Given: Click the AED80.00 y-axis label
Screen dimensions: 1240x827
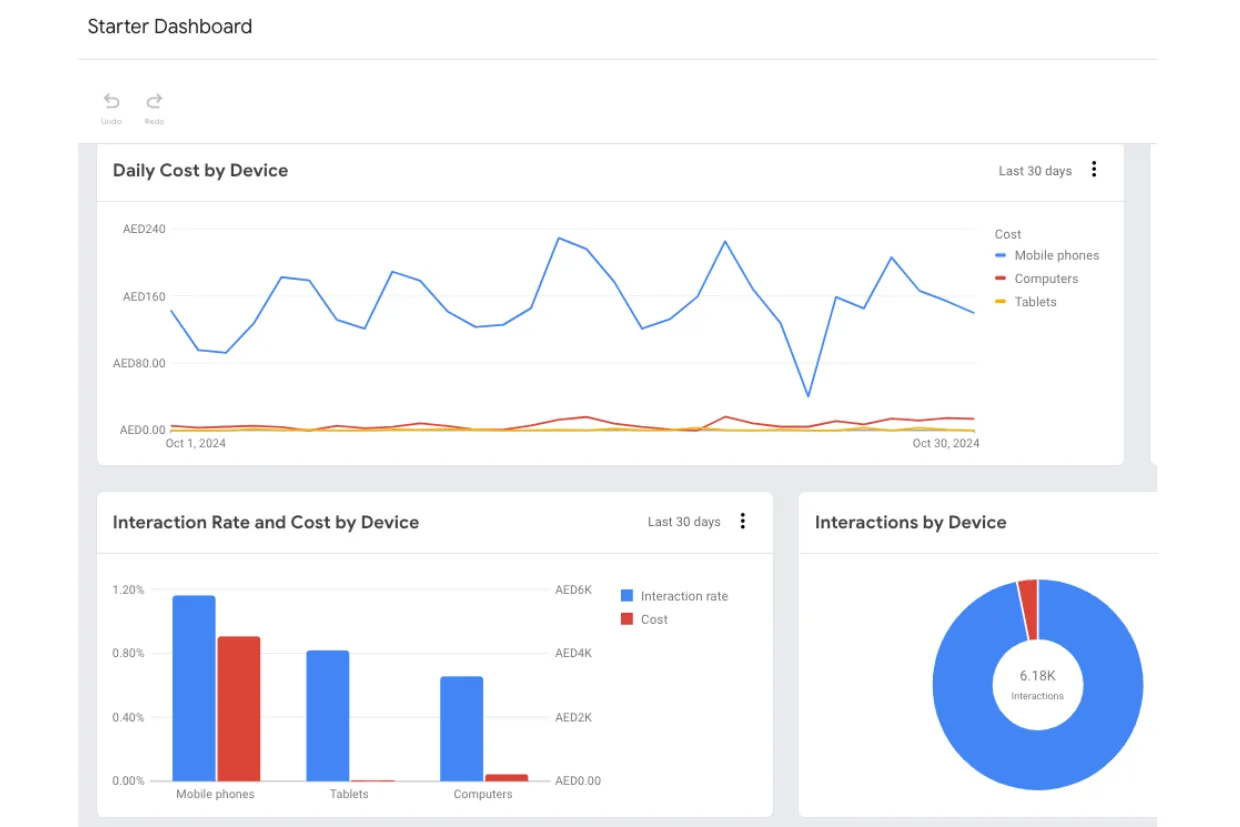Looking at the screenshot, I should [x=139, y=363].
